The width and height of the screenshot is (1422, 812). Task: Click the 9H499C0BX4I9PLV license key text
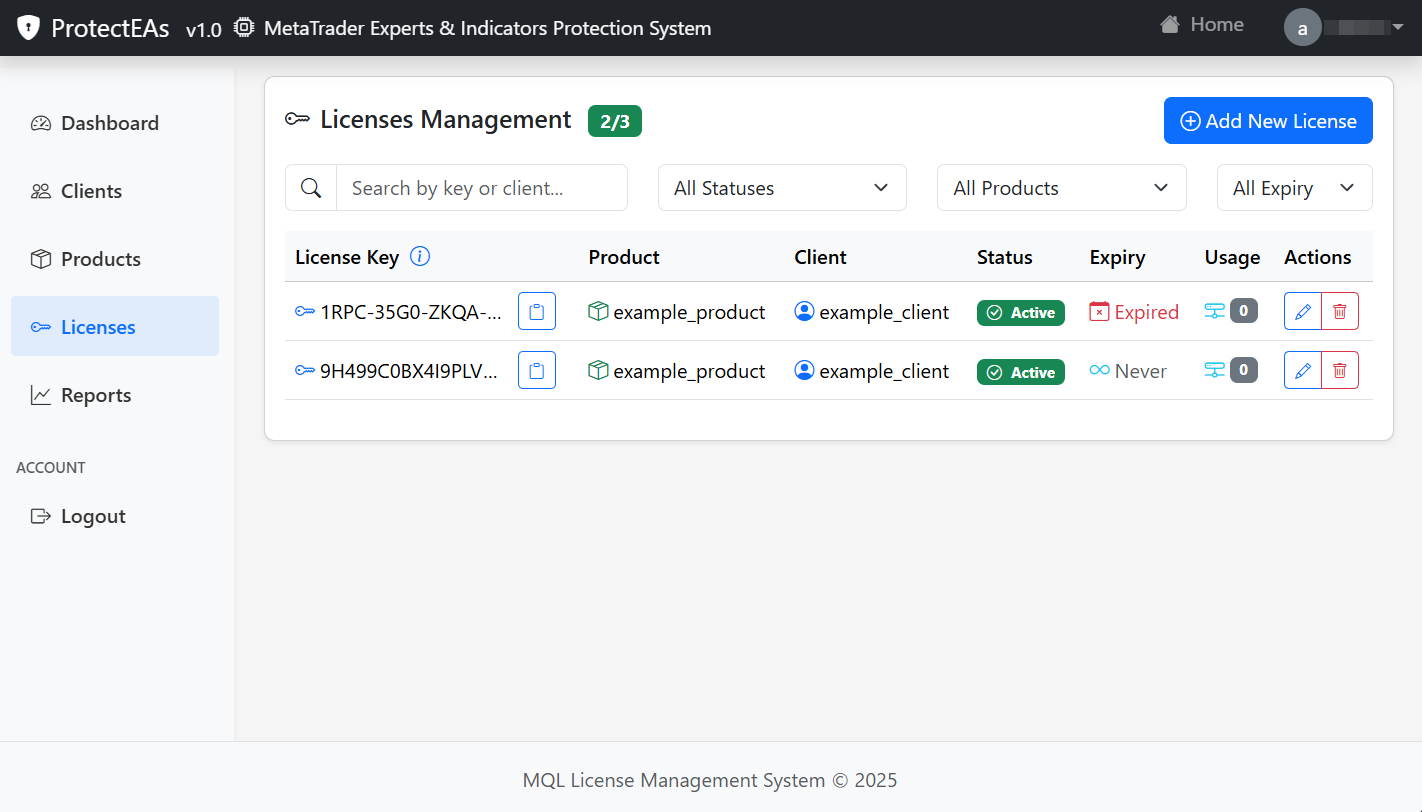point(408,371)
